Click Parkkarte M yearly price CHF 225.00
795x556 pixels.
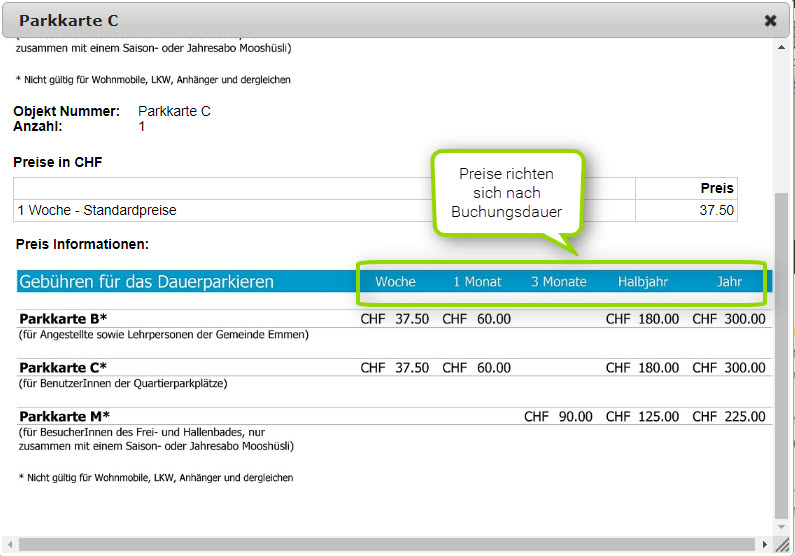pyautogui.click(x=729, y=416)
